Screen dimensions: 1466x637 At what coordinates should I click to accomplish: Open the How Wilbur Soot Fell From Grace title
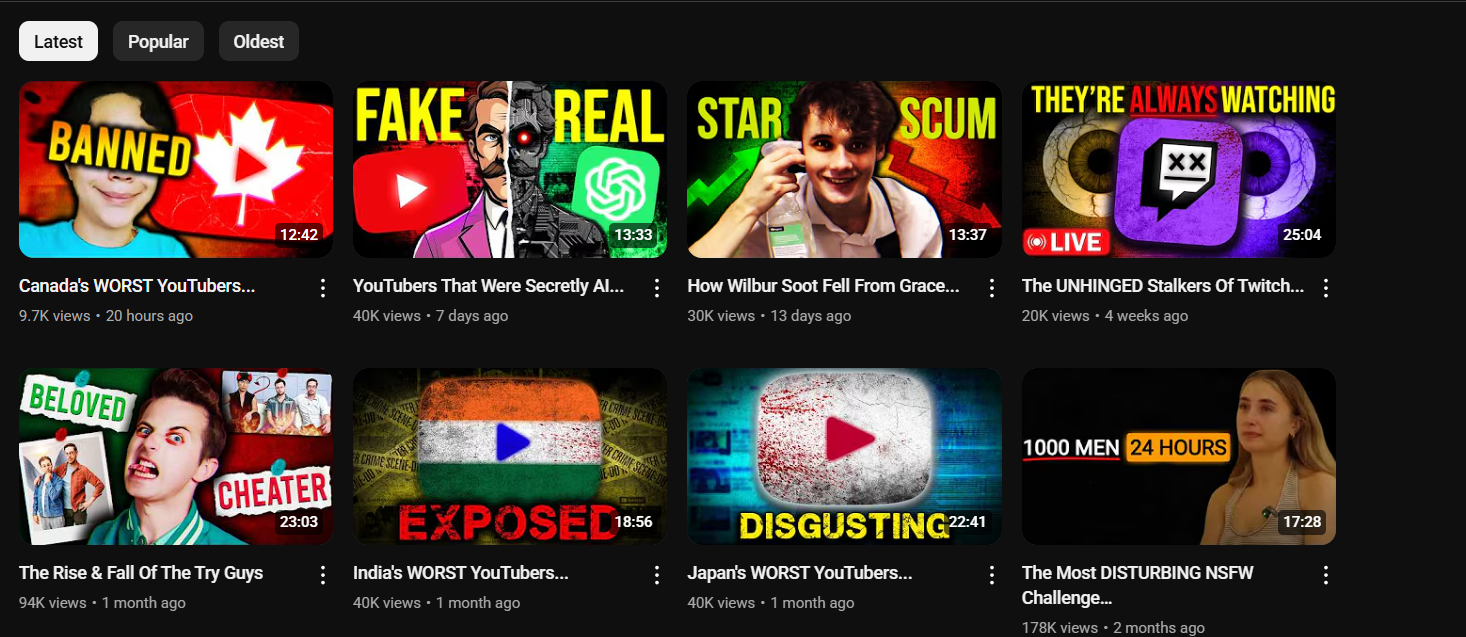click(823, 286)
